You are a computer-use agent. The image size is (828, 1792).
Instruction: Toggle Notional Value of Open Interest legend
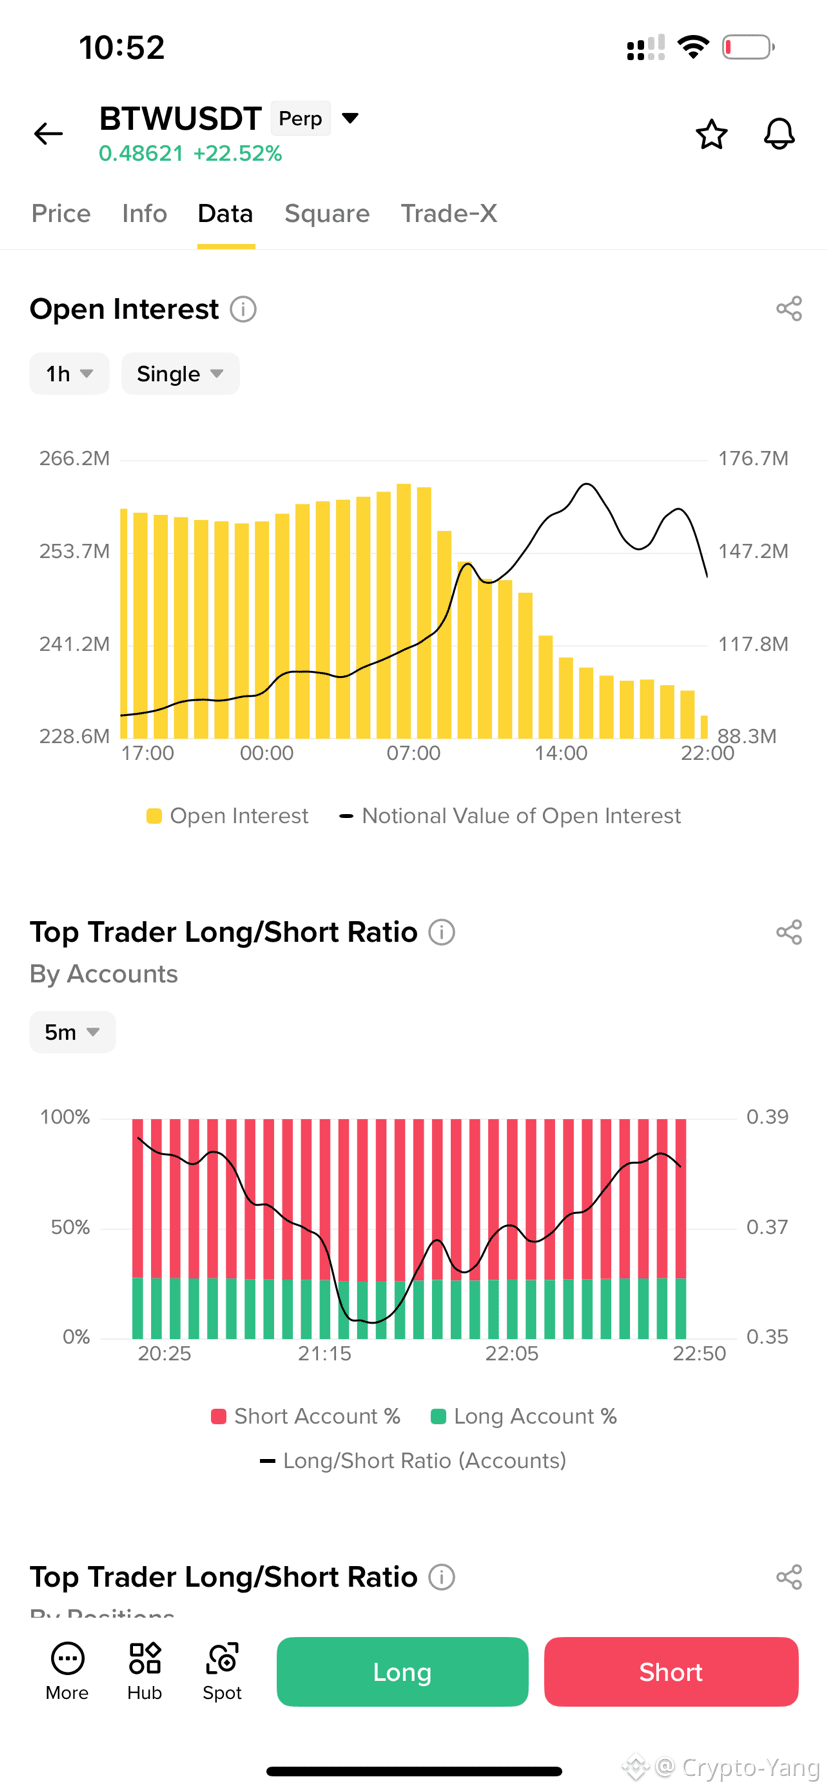tap(510, 816)
